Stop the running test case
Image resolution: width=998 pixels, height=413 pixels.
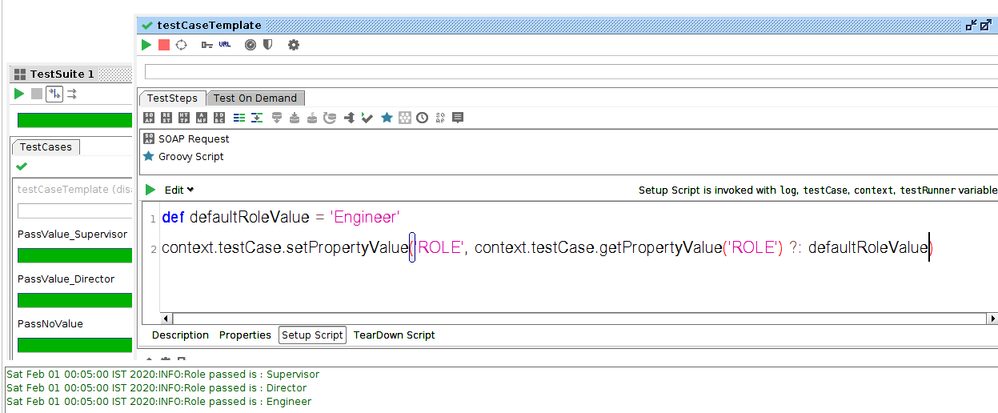164,45
